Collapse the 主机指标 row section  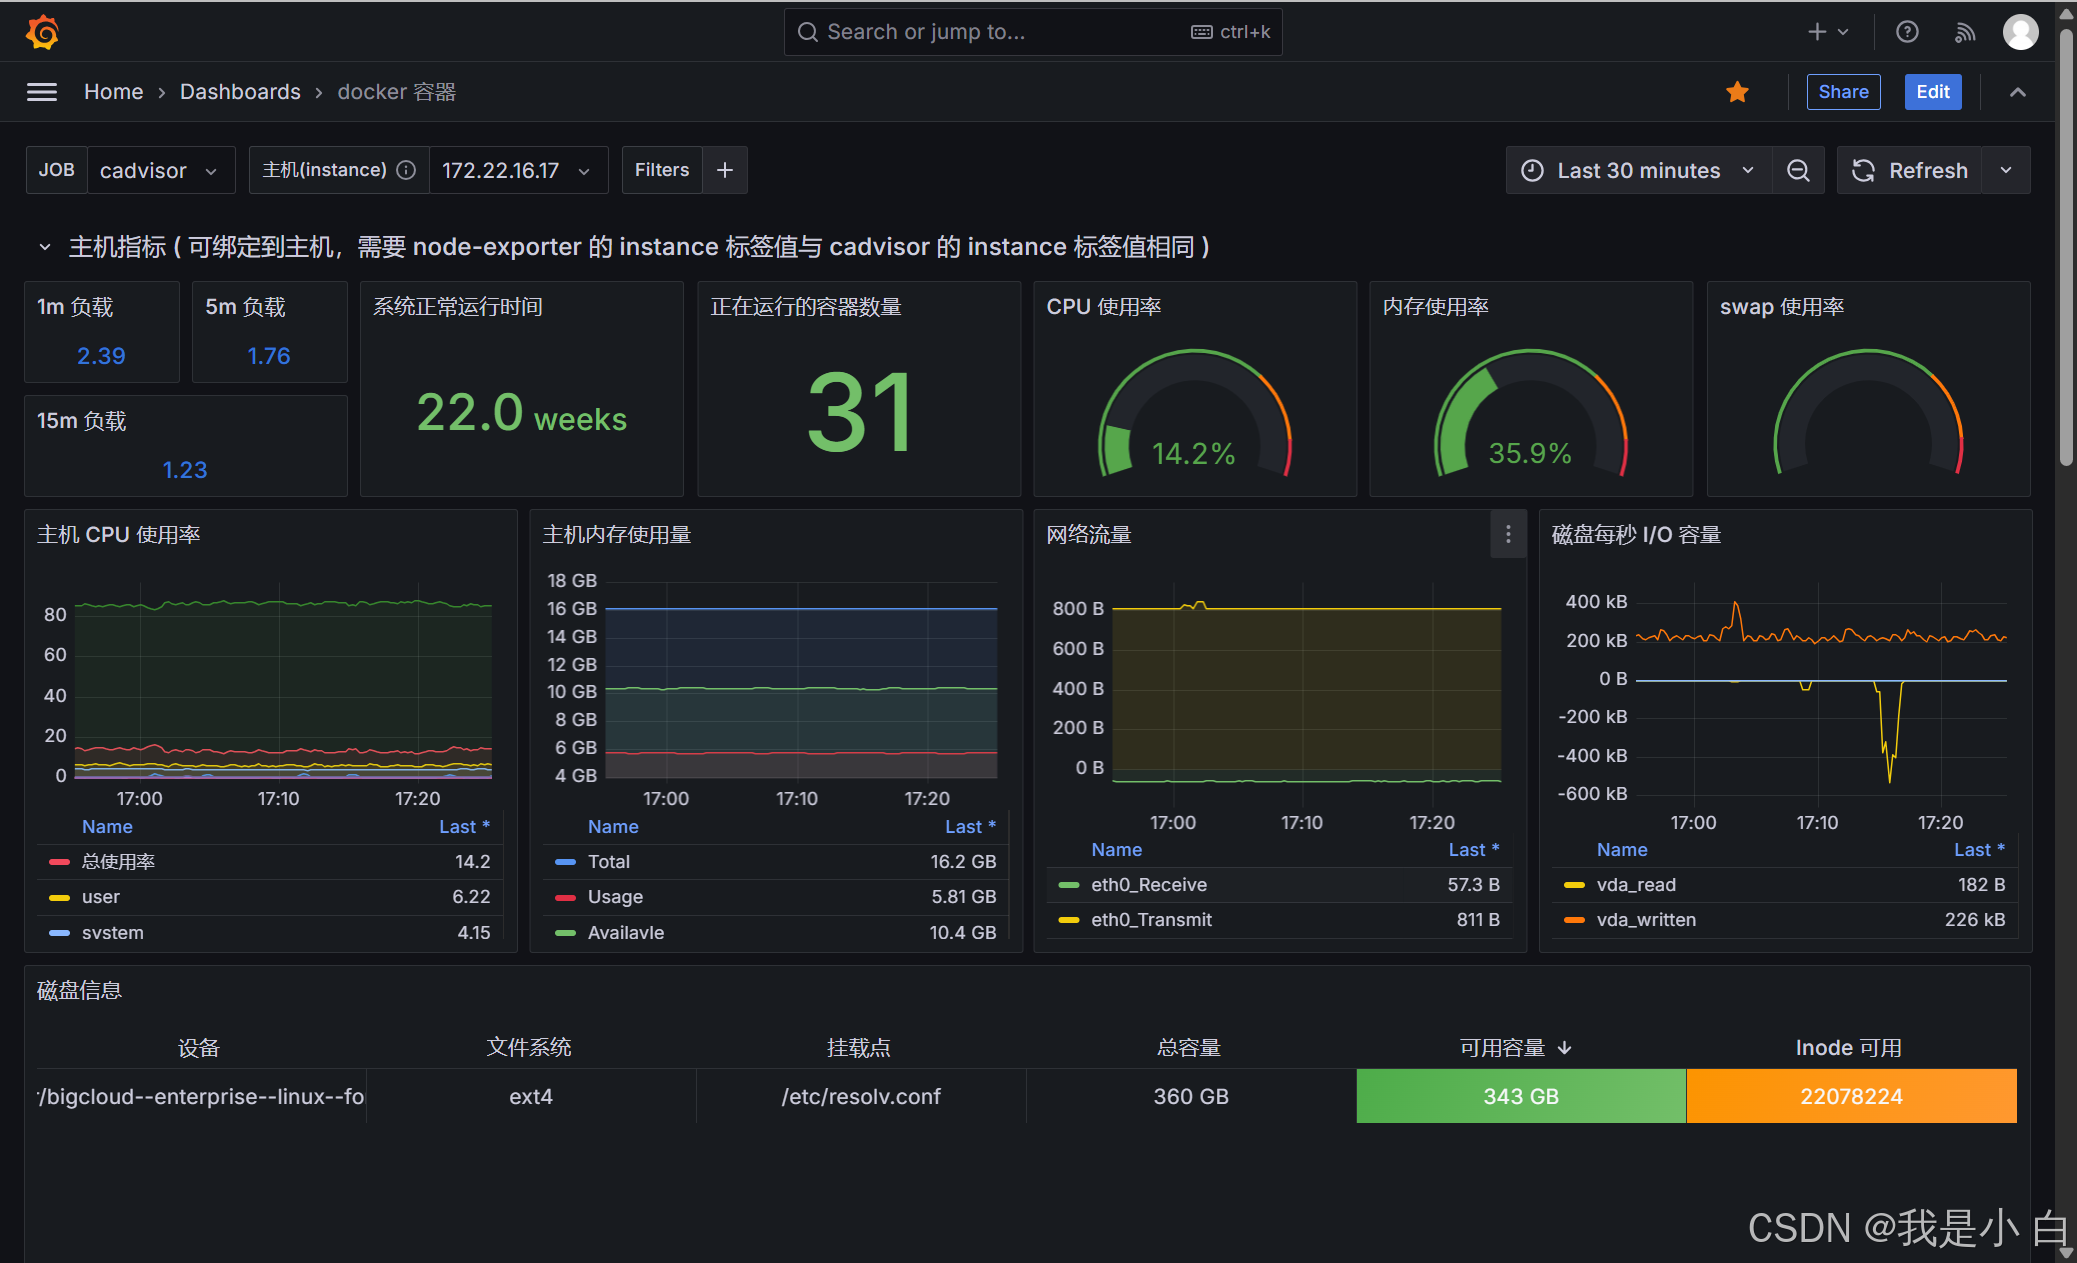click(x=45, y=247)
